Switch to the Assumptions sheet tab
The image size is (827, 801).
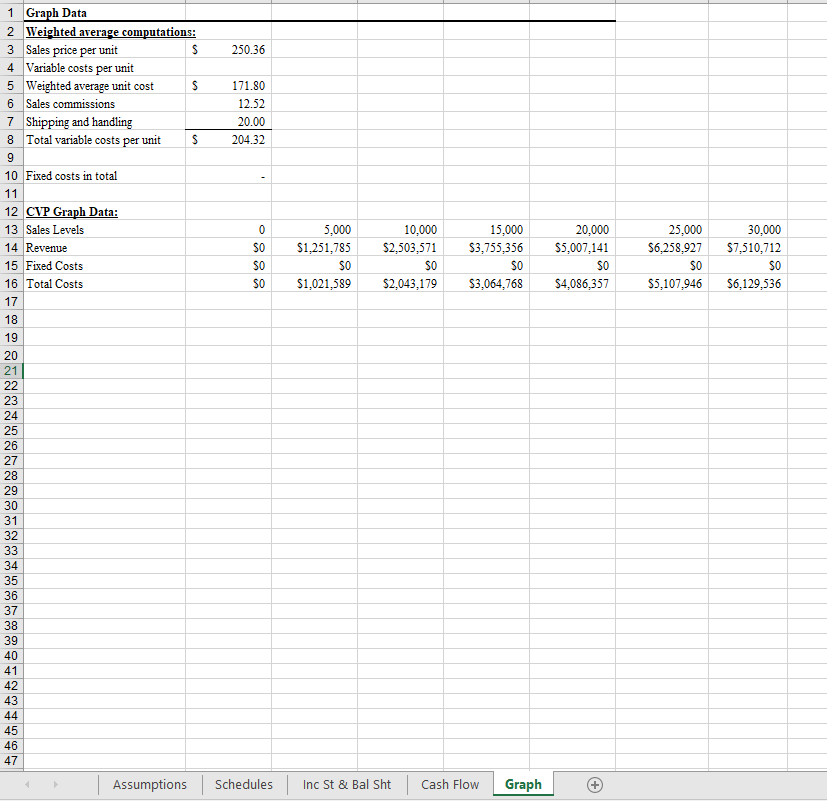coord(149,785)
